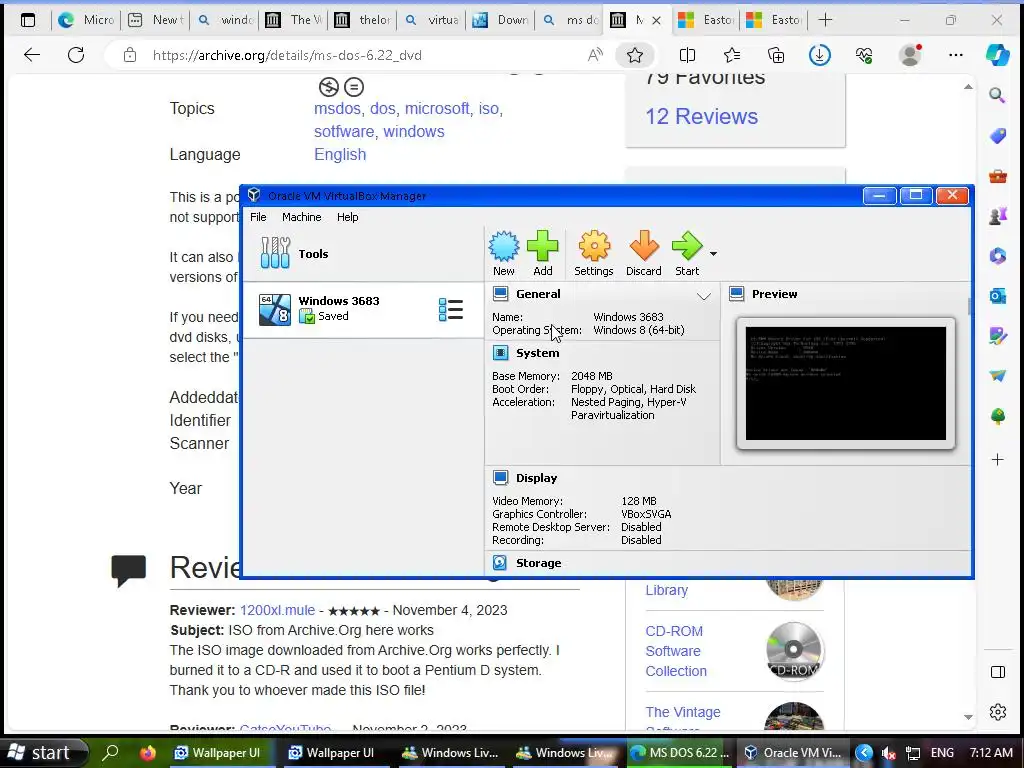Open 12 Reviews link
1024x768 pixels.
tap(701, 116)
